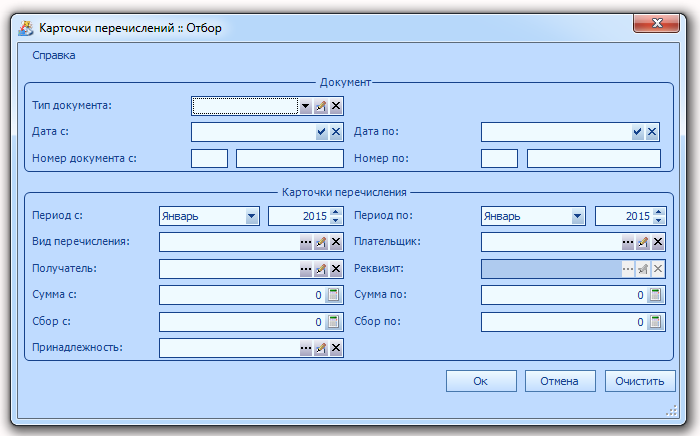The width and height of the screenshot is (700, 436).
Task: Open the calculator for Сумма с
Action: point(333,295)
